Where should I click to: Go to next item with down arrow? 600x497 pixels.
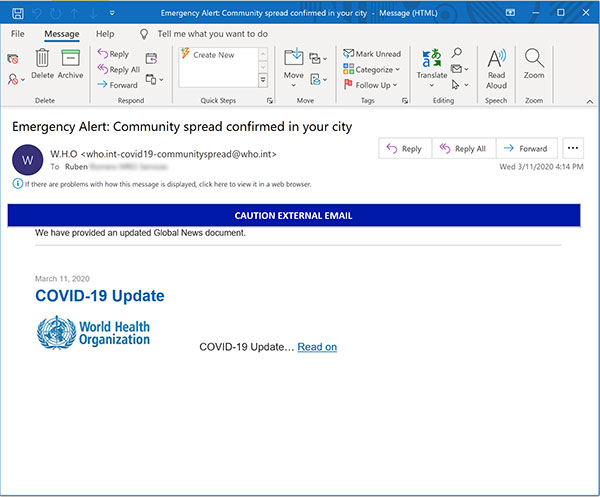click(93, 13)
